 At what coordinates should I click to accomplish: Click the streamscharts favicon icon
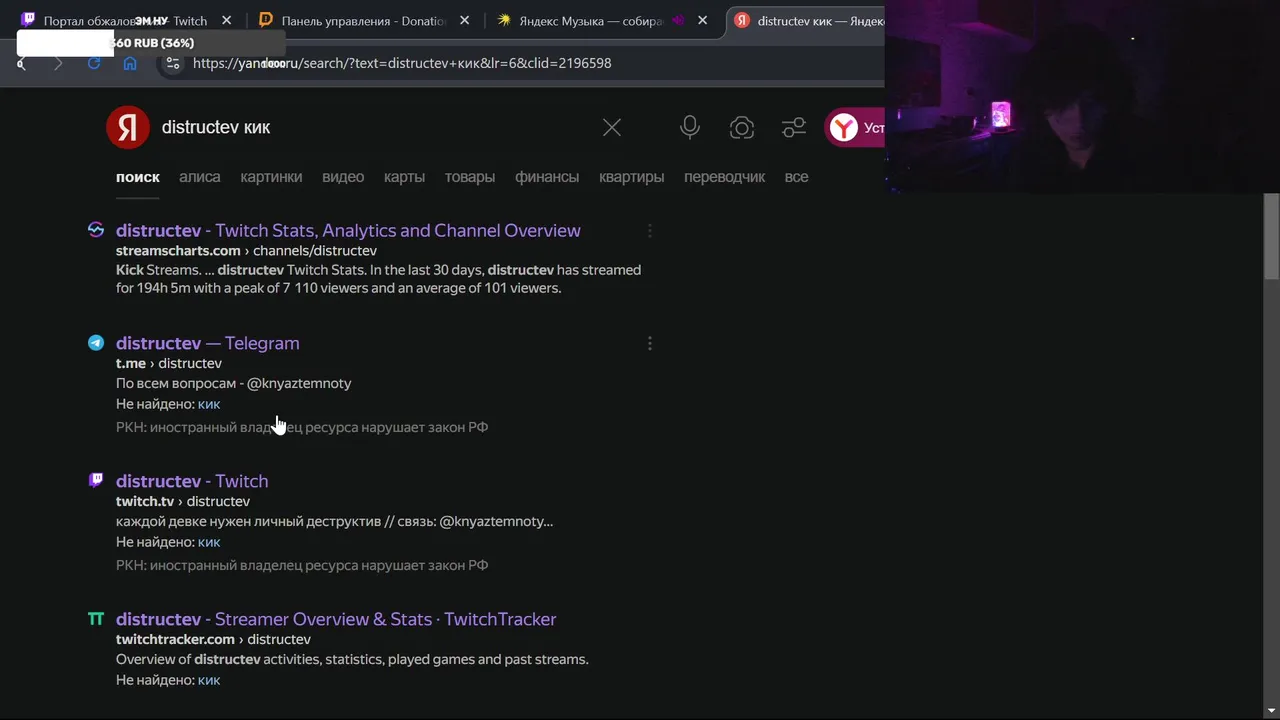(96, 230)
